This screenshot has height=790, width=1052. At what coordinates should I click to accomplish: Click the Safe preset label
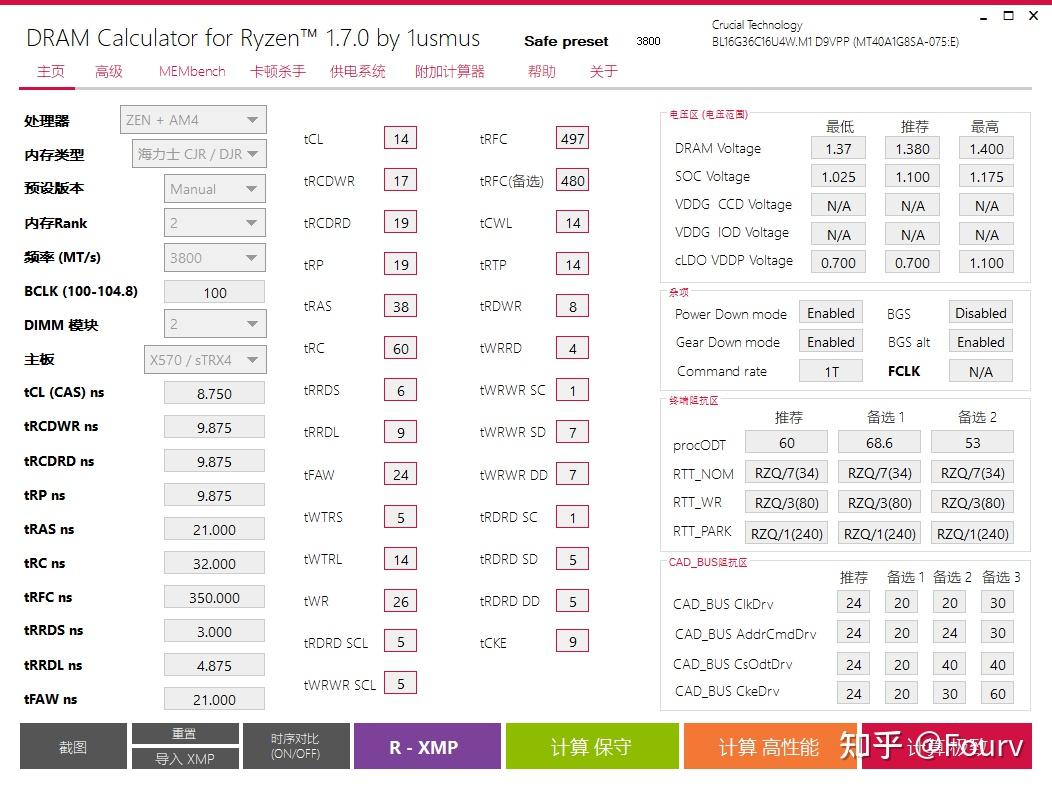(566, 42)
